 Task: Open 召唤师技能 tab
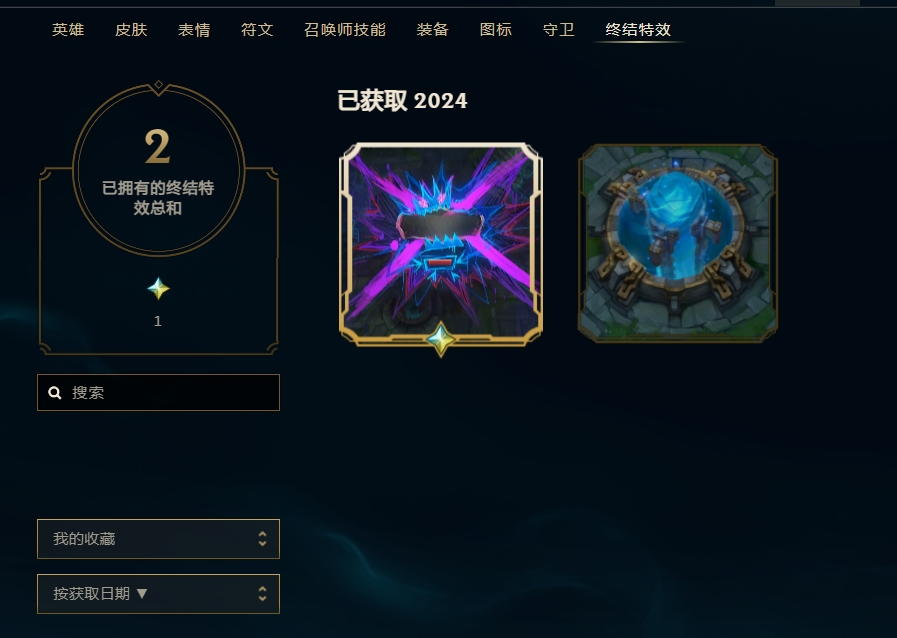pyautogui.click(x=345, y=29)
